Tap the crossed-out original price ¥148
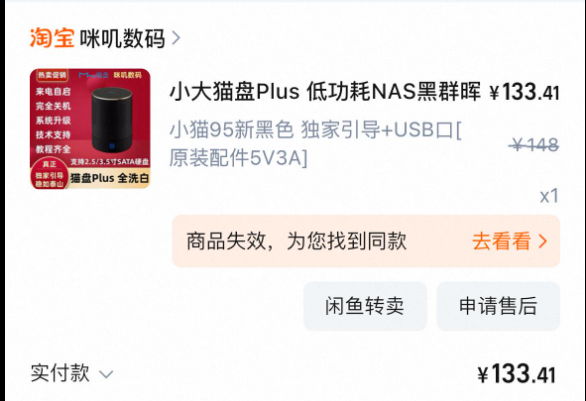 tap(535, 144)
